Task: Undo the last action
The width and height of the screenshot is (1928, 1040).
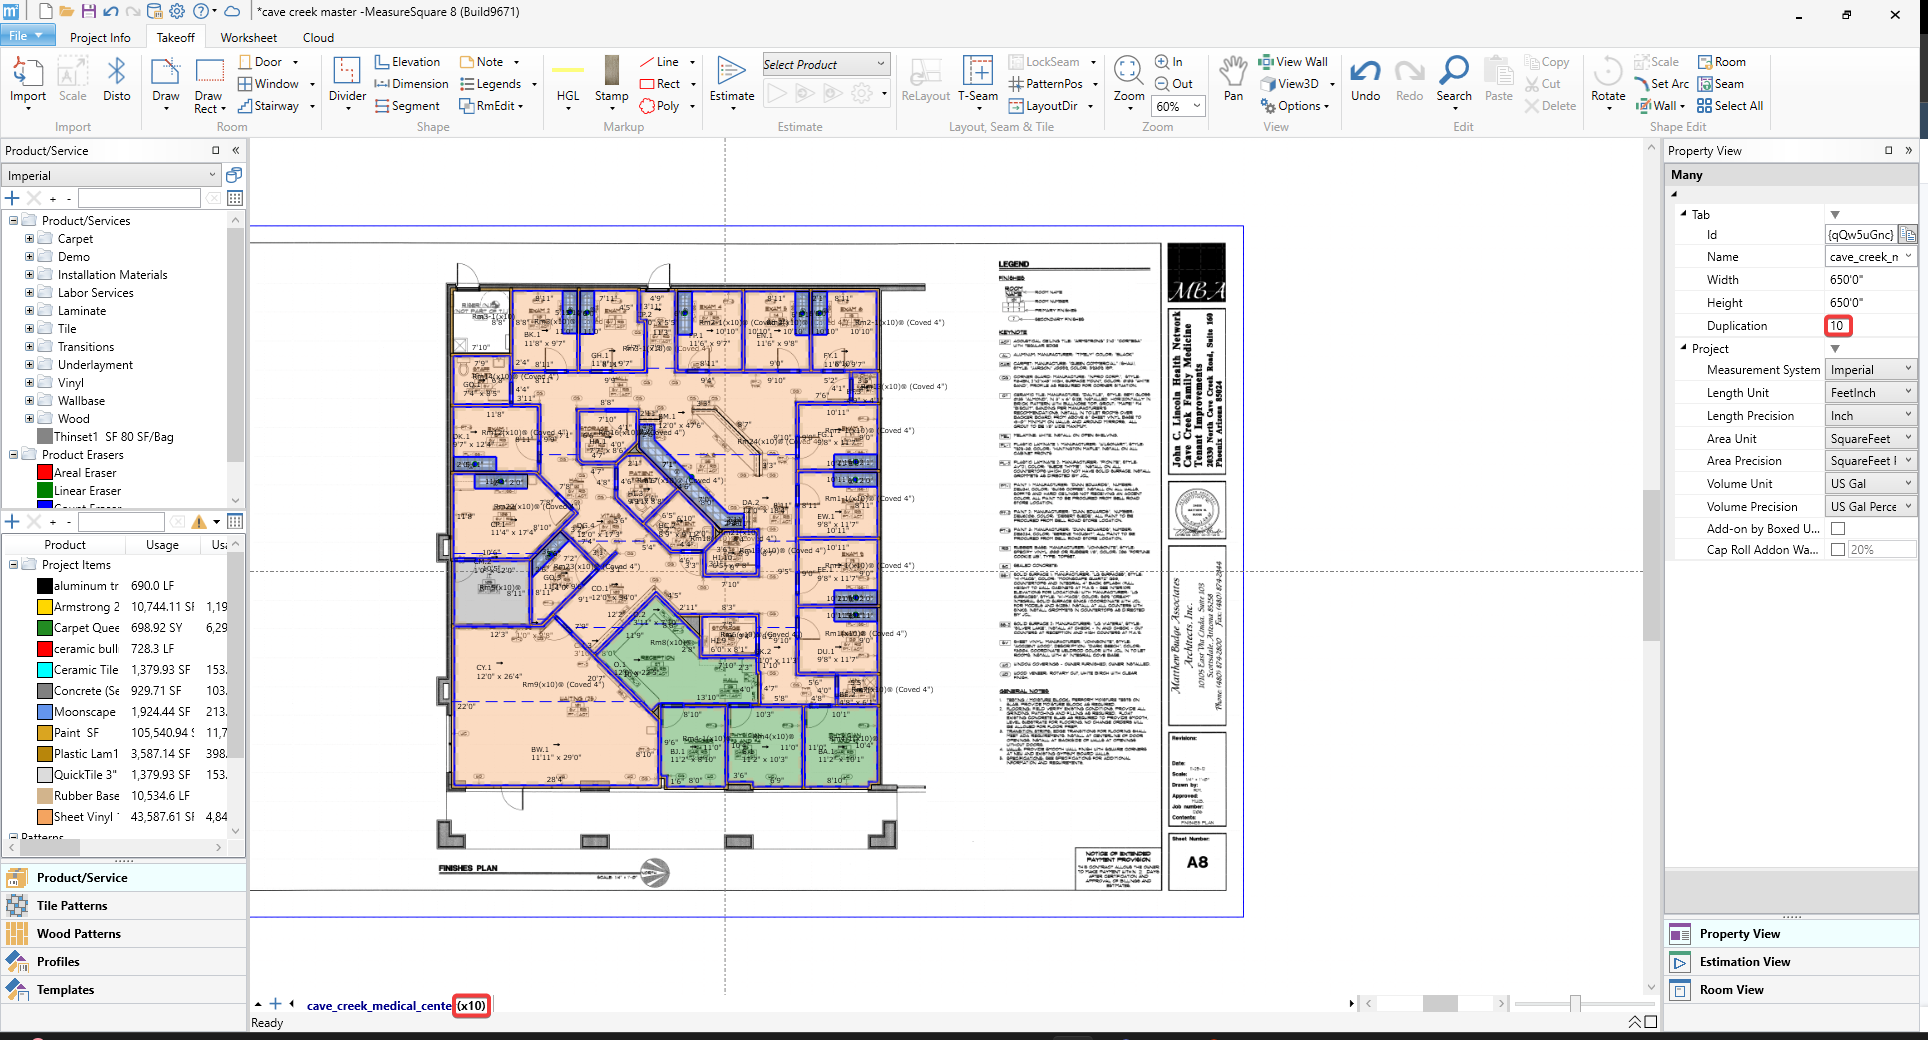Action: (1366, 79)
